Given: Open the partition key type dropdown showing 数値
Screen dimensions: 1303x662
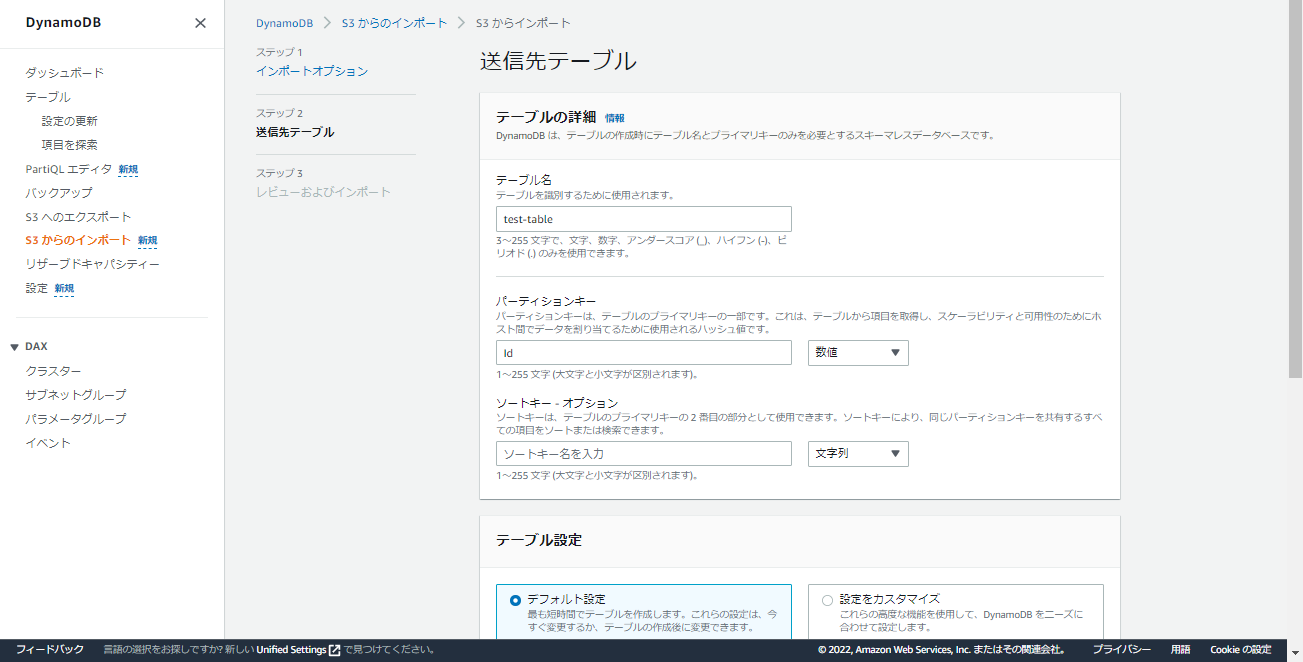Looking at the screenshot, I should click(x=857, y=352).
